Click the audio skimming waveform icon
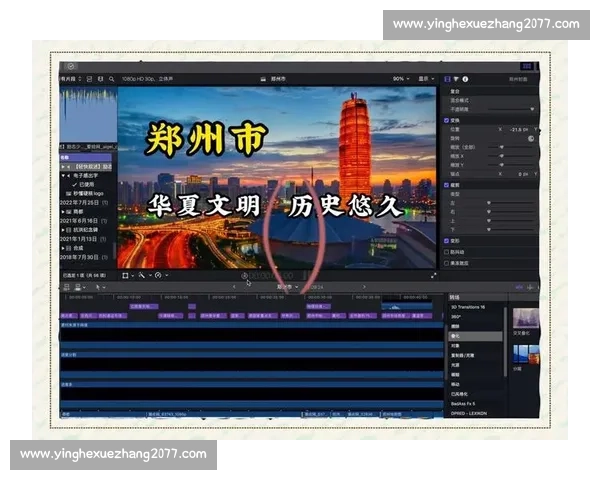This screenshot has width=600, height=480. (x=519, y=287)
